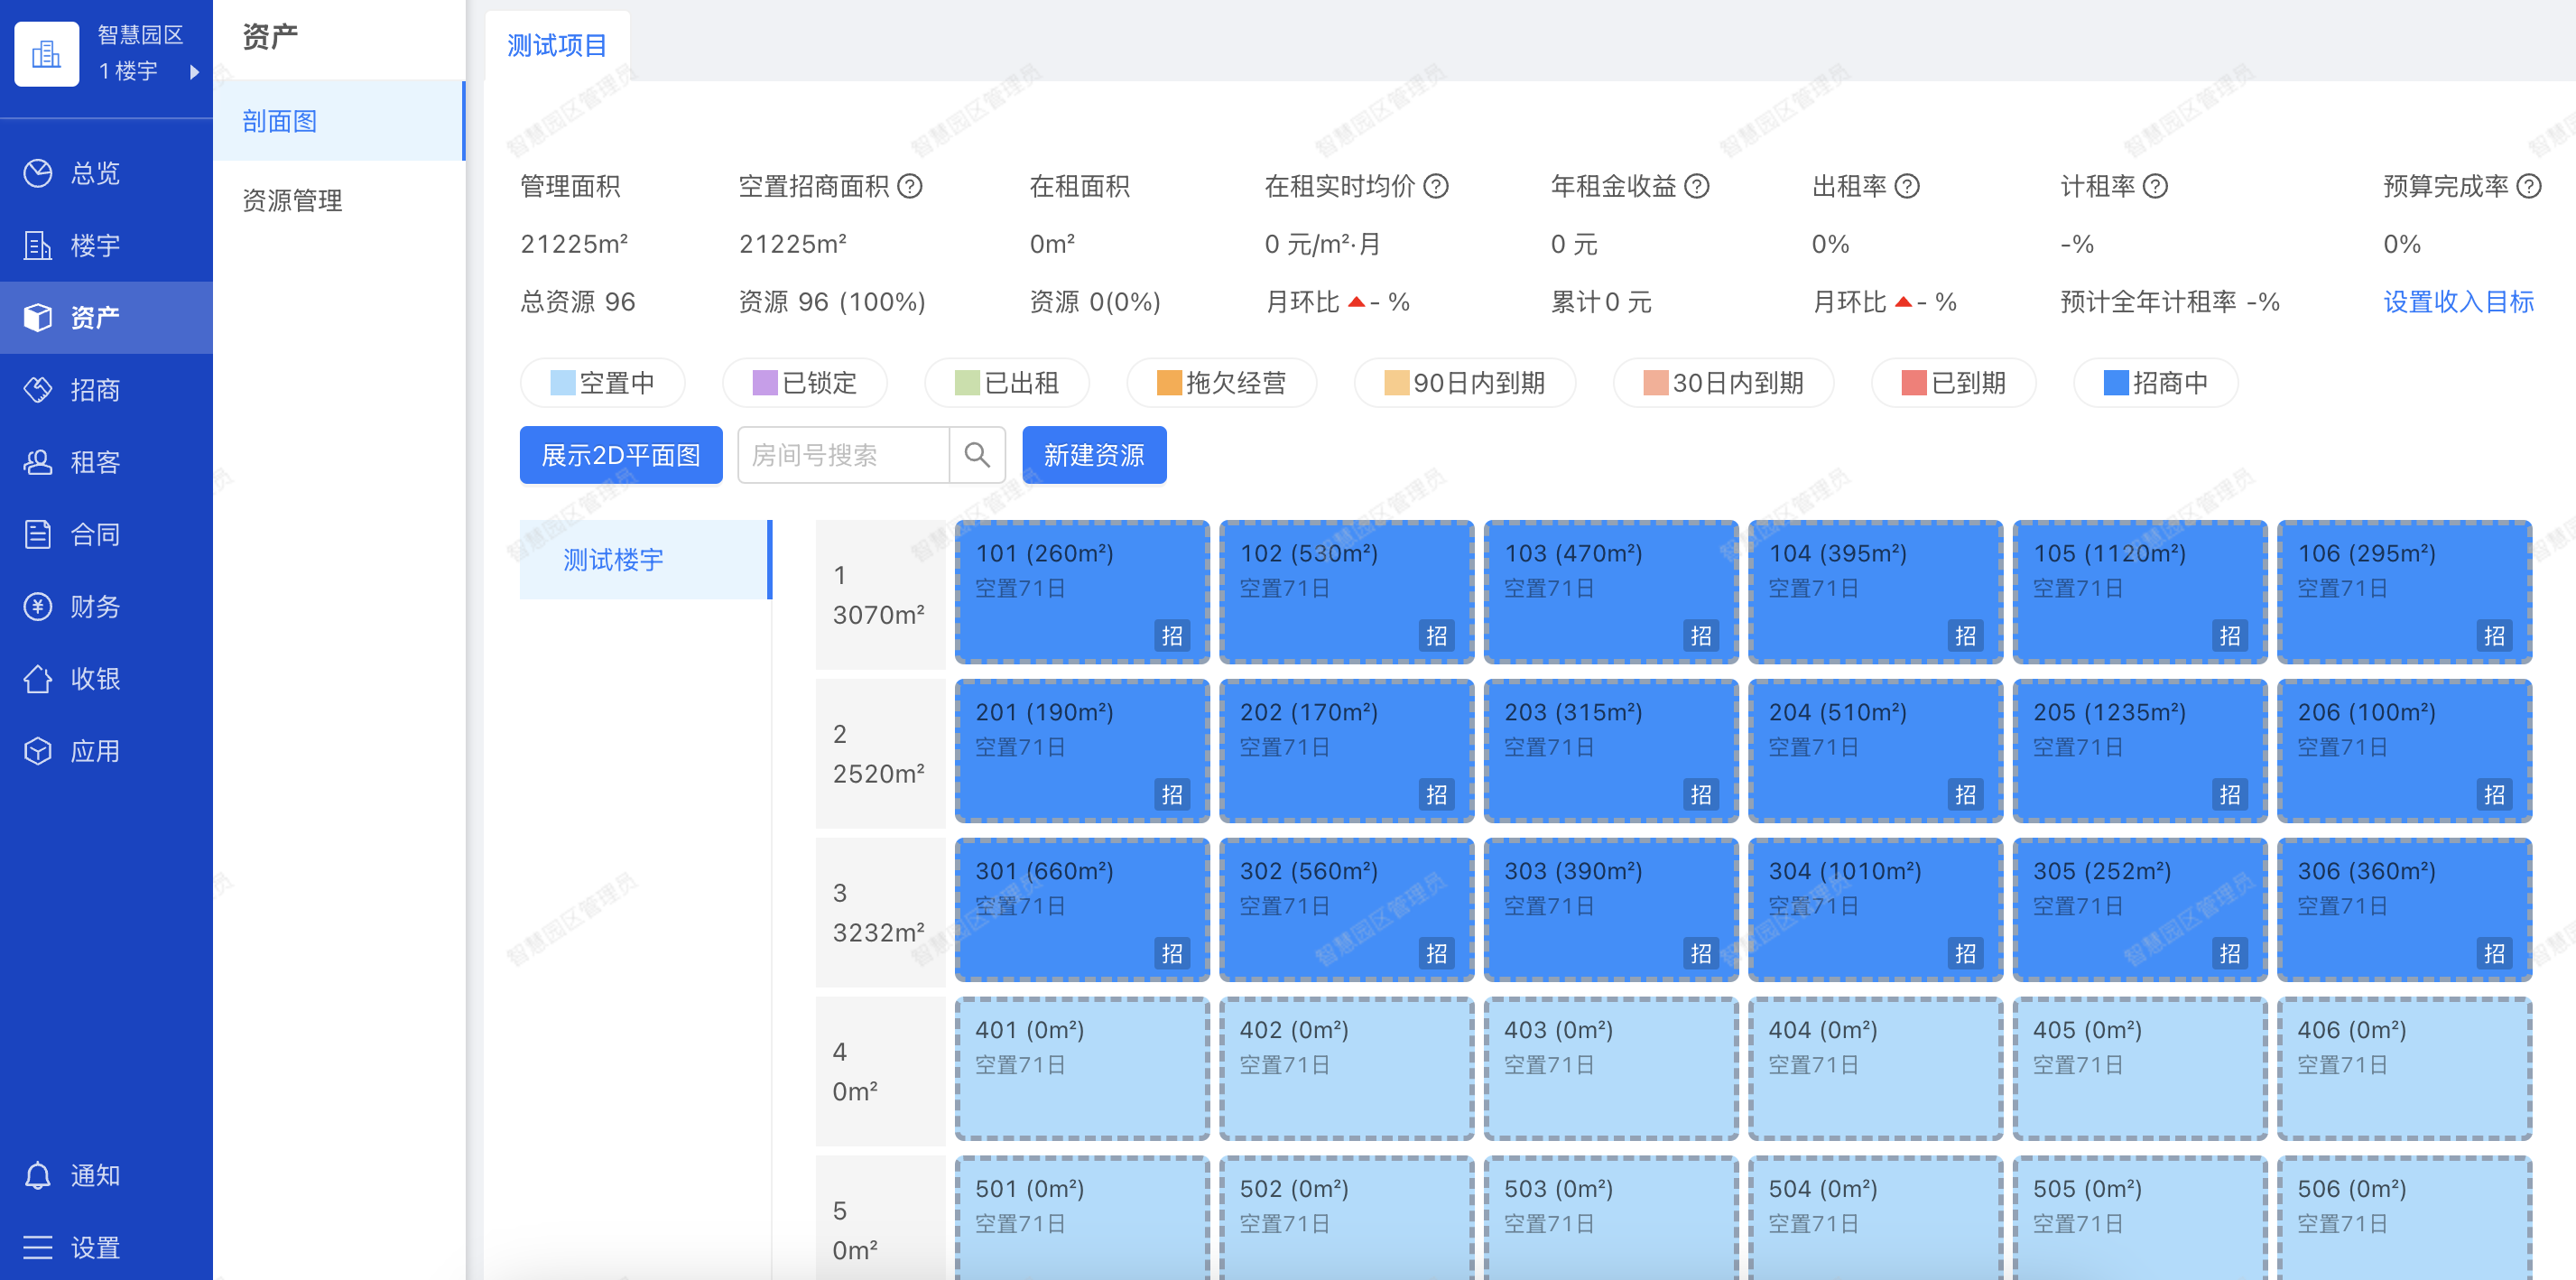This screenshot has height=1280, width=2576.
Task: Select floor 3 row label 3232m²
Action: (880, 913)
